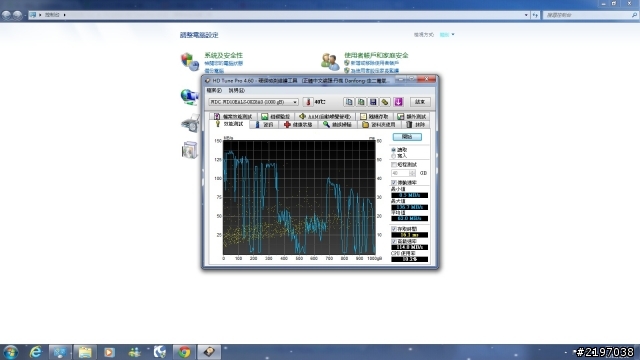Open the Health status tab with red cross
640x360 pixels.
click(298, 124)
